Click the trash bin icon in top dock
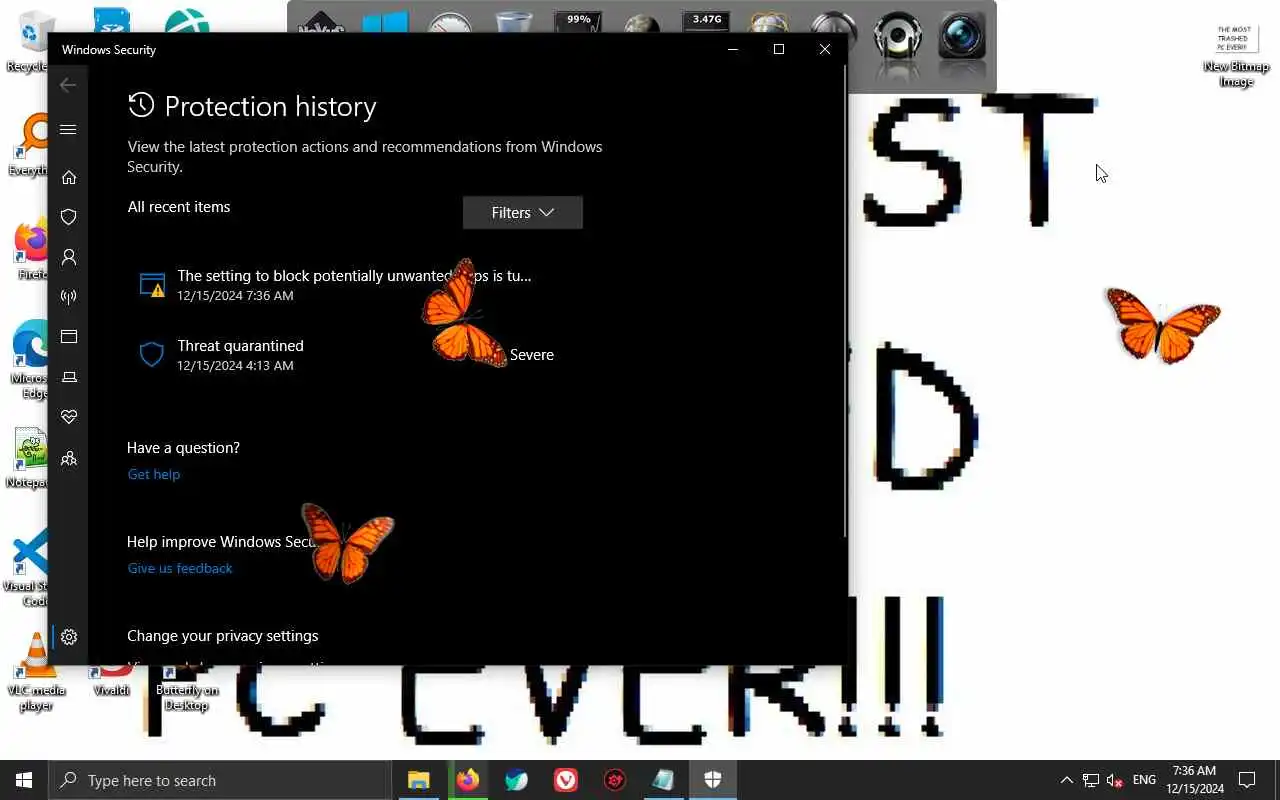The width and height of the screenshot is (1280, 800). 514,24
